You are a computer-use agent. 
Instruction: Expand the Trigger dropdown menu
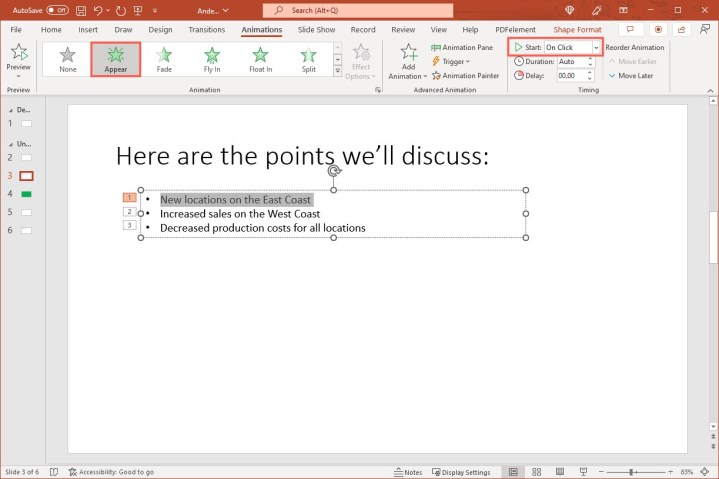(454, 61)
